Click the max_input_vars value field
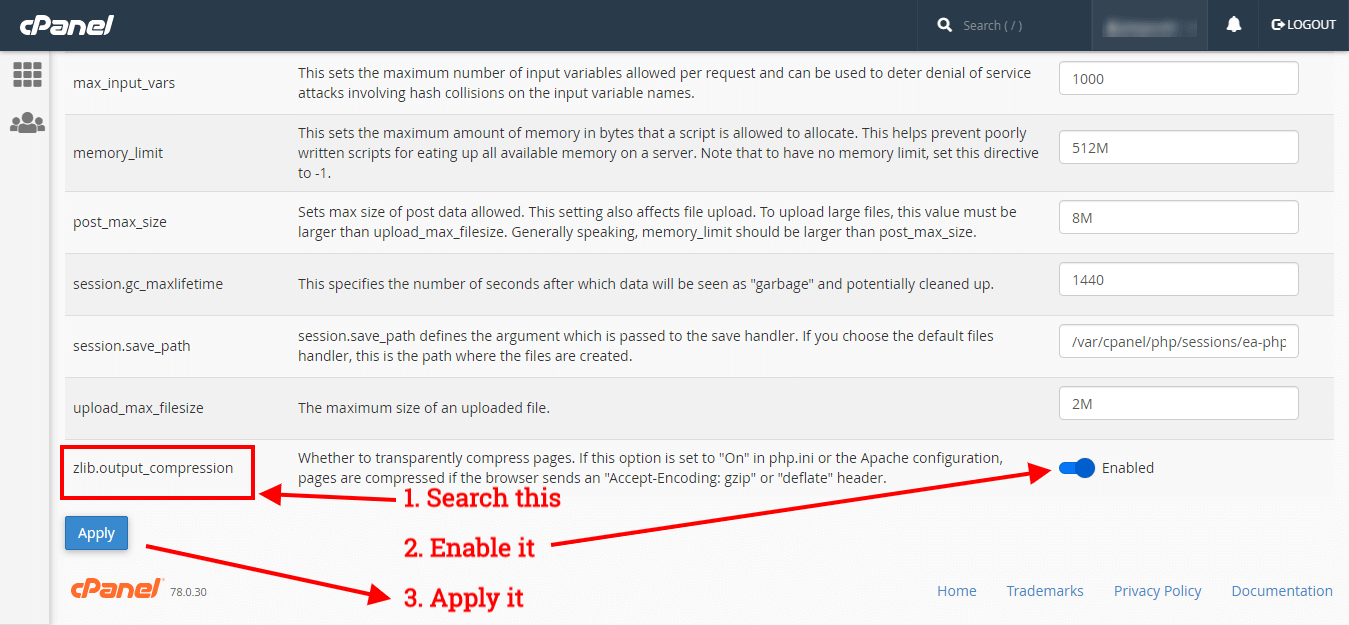The image size is (1349, 625). 1178,78
